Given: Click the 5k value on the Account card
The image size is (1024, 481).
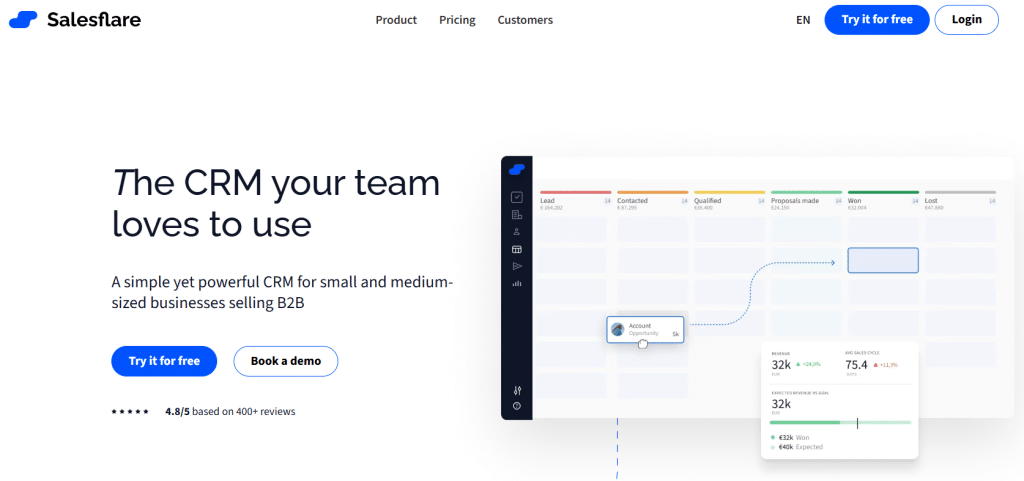Looking at the screenshot, I should [x=676, y=334].
